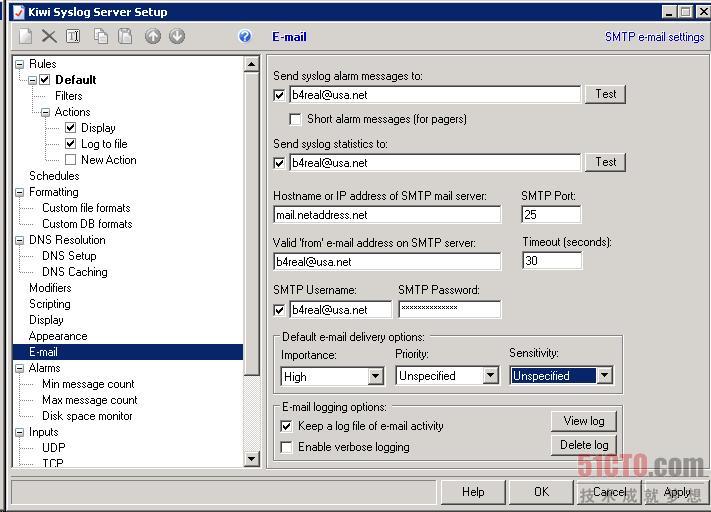Collapse the Inputs tree node
The image size is (711, 512).
[19, 432]
